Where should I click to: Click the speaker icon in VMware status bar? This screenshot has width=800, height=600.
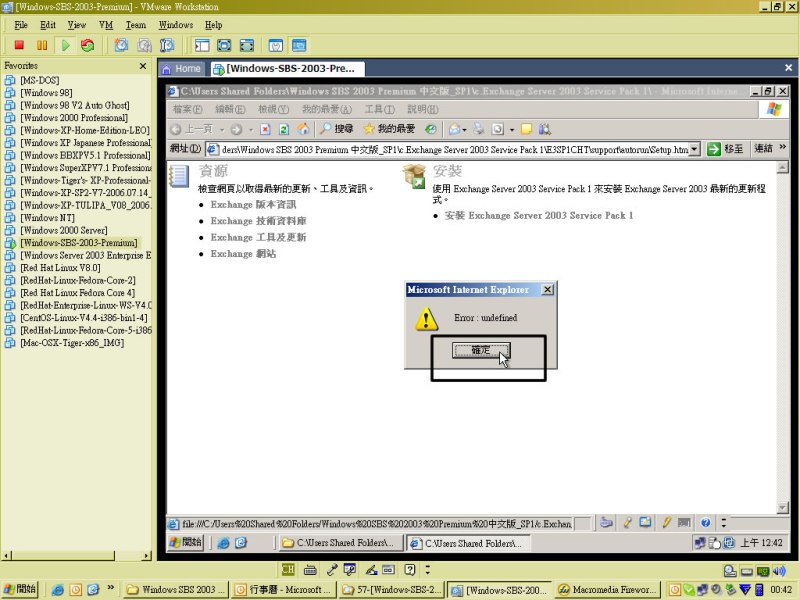tap(779, 571)
